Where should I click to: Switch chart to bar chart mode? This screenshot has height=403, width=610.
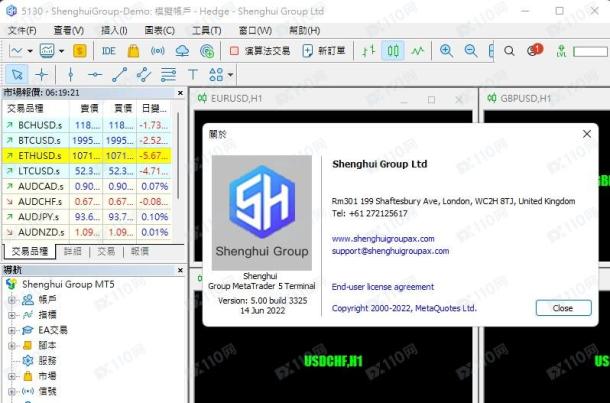click(x=368, y=51)
